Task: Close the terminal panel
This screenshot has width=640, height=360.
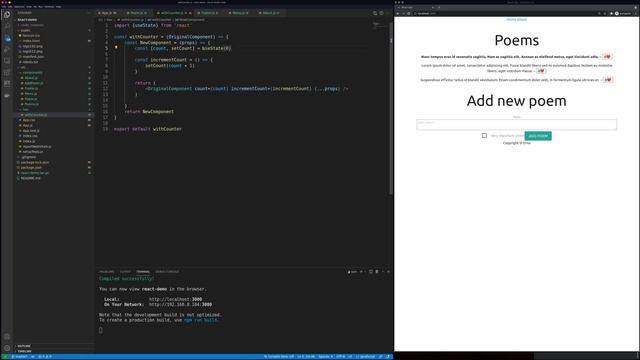Action: tap(388, 271)
